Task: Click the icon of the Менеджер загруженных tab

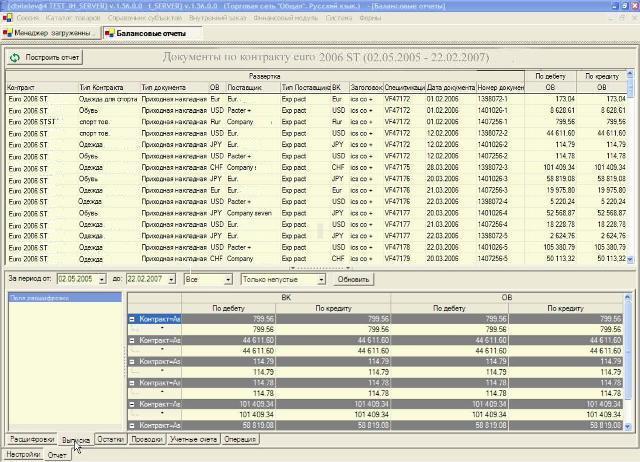Action: click(7, 33)
